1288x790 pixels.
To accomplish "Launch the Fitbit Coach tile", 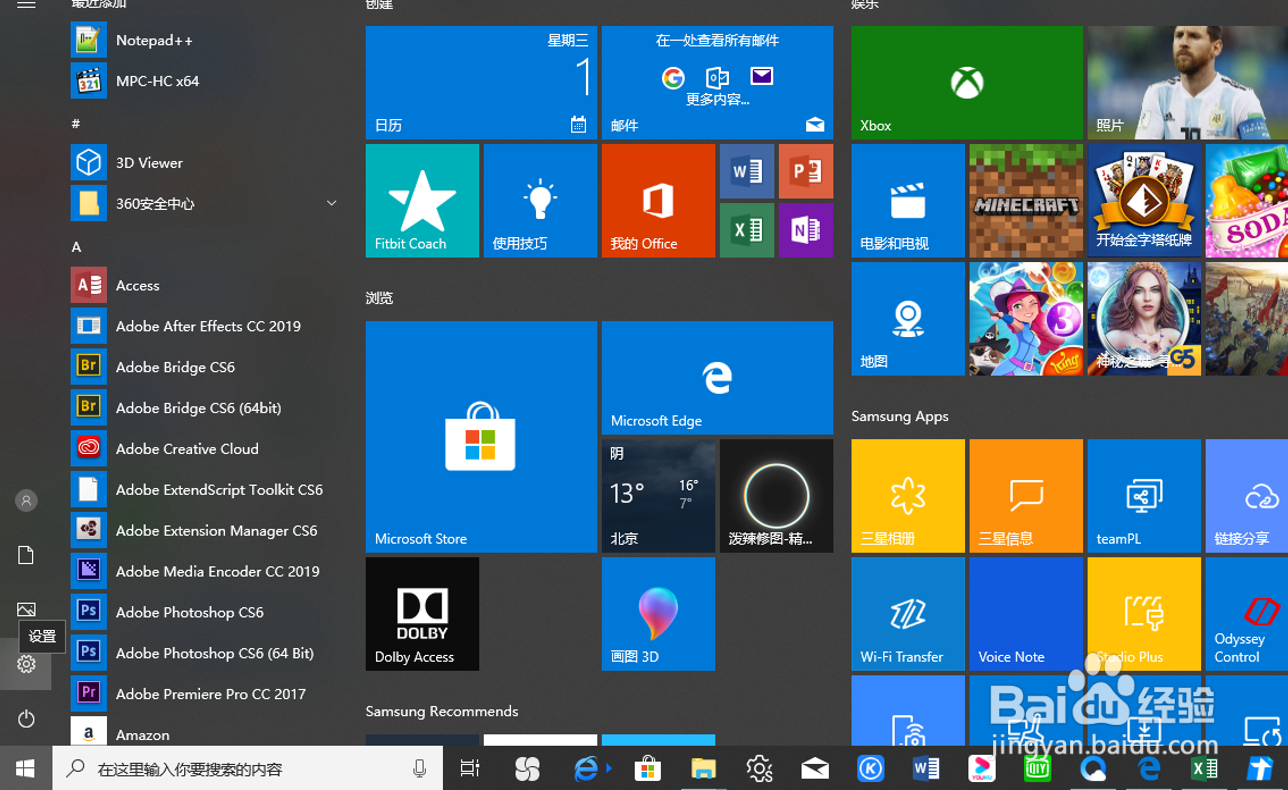I will tap(422, 200).
